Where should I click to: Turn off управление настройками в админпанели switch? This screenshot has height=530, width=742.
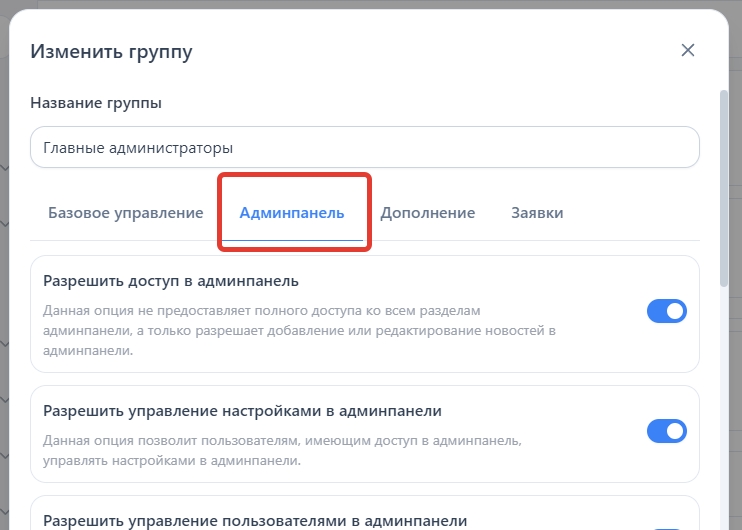pyautogui.click(x=667, y=431)
